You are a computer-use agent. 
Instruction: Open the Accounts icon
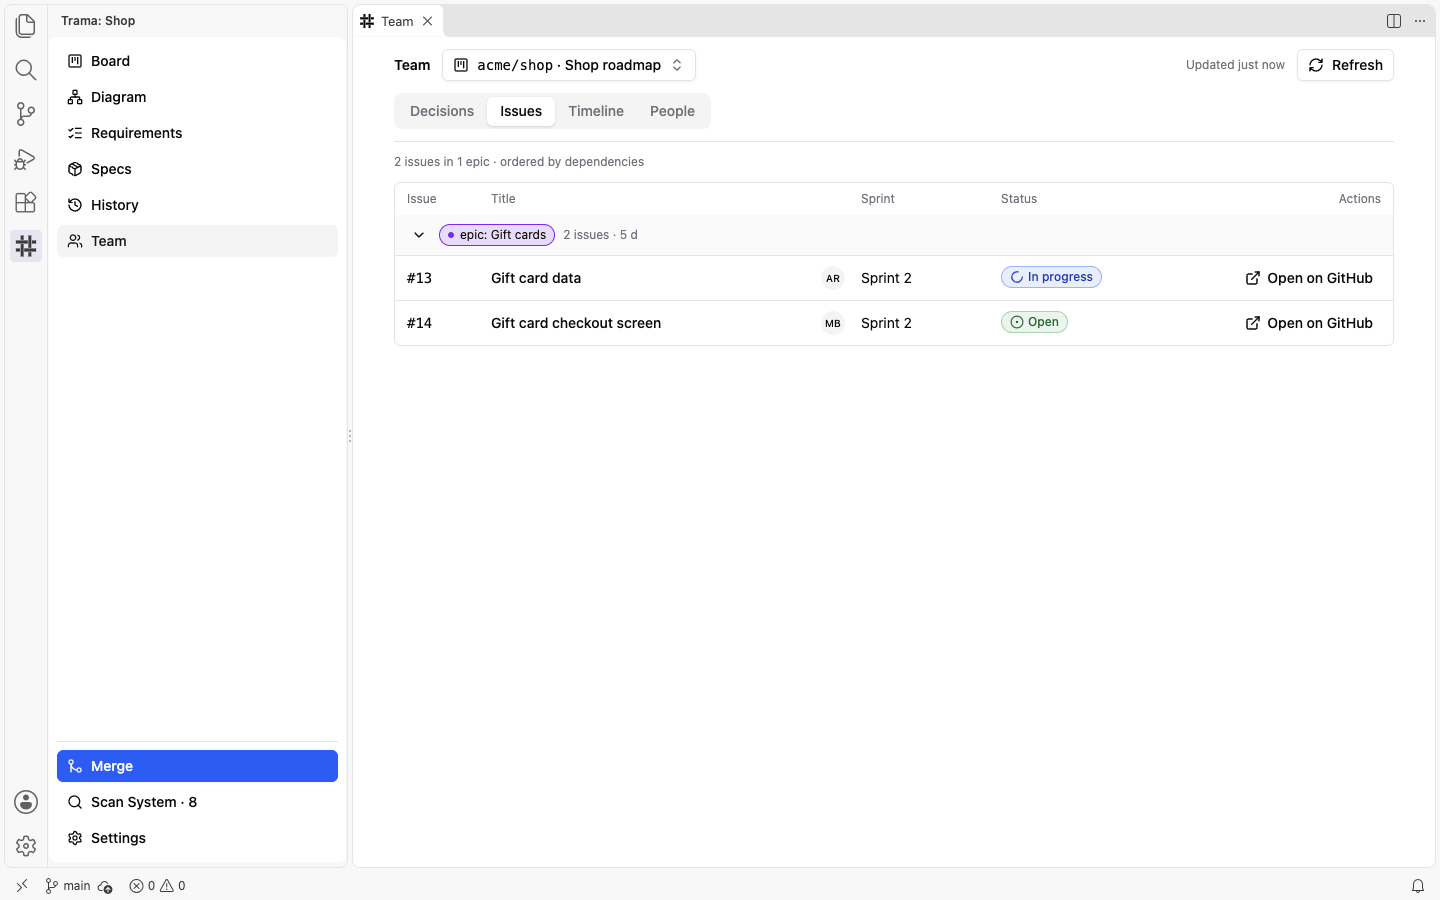tap(26, 802)
